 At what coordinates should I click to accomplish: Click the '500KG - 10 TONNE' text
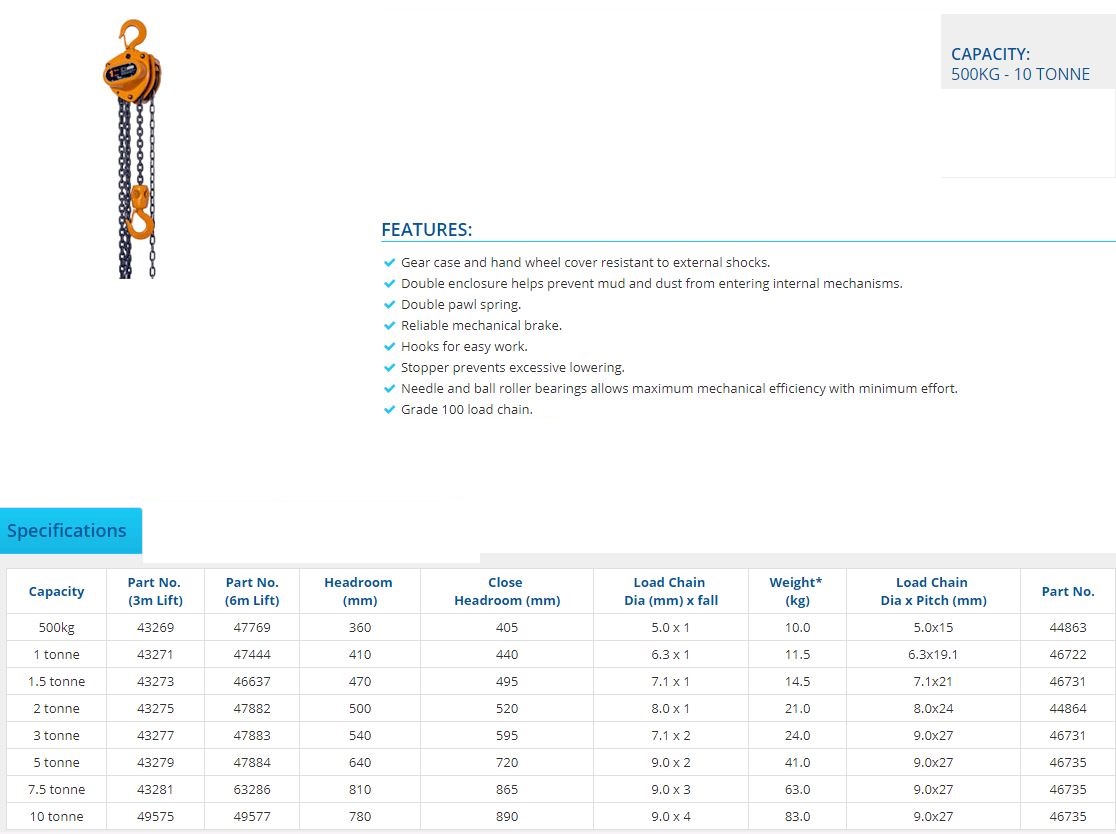pyautogui.click(x=1020, y=74)
